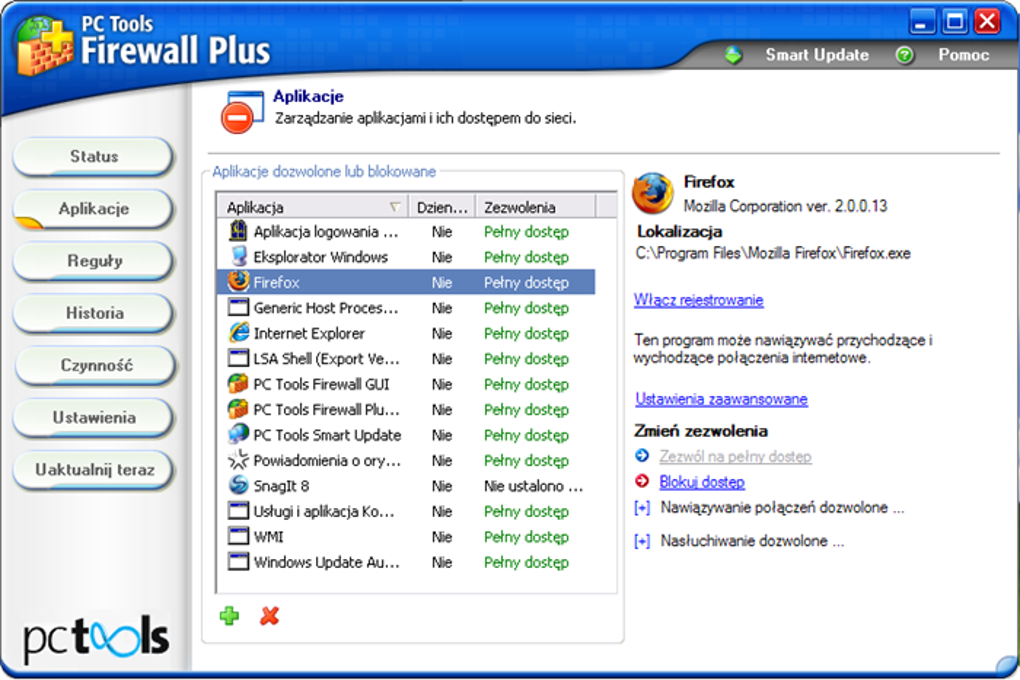
Task: Open the Ustawienia section
Action: pyautogui.click(x=94, y=417)
